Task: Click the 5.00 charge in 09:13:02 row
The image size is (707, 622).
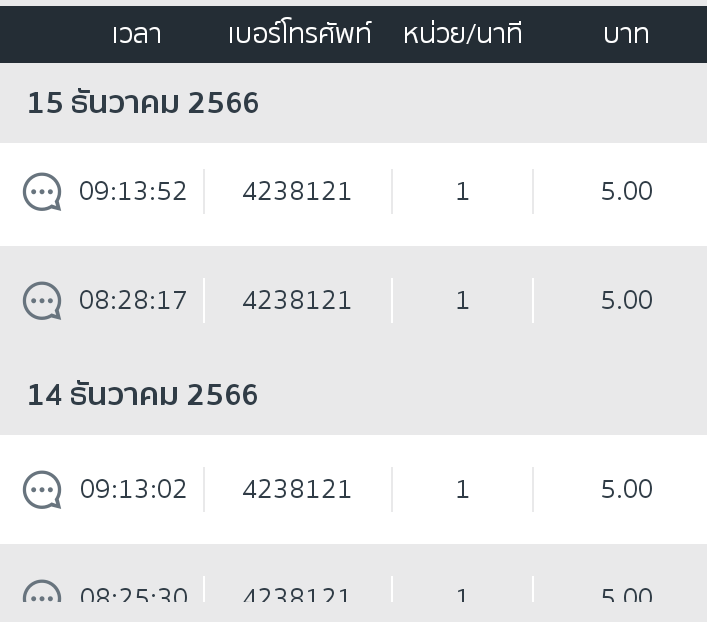Action: pyautogui.click(x=627, y=489)
